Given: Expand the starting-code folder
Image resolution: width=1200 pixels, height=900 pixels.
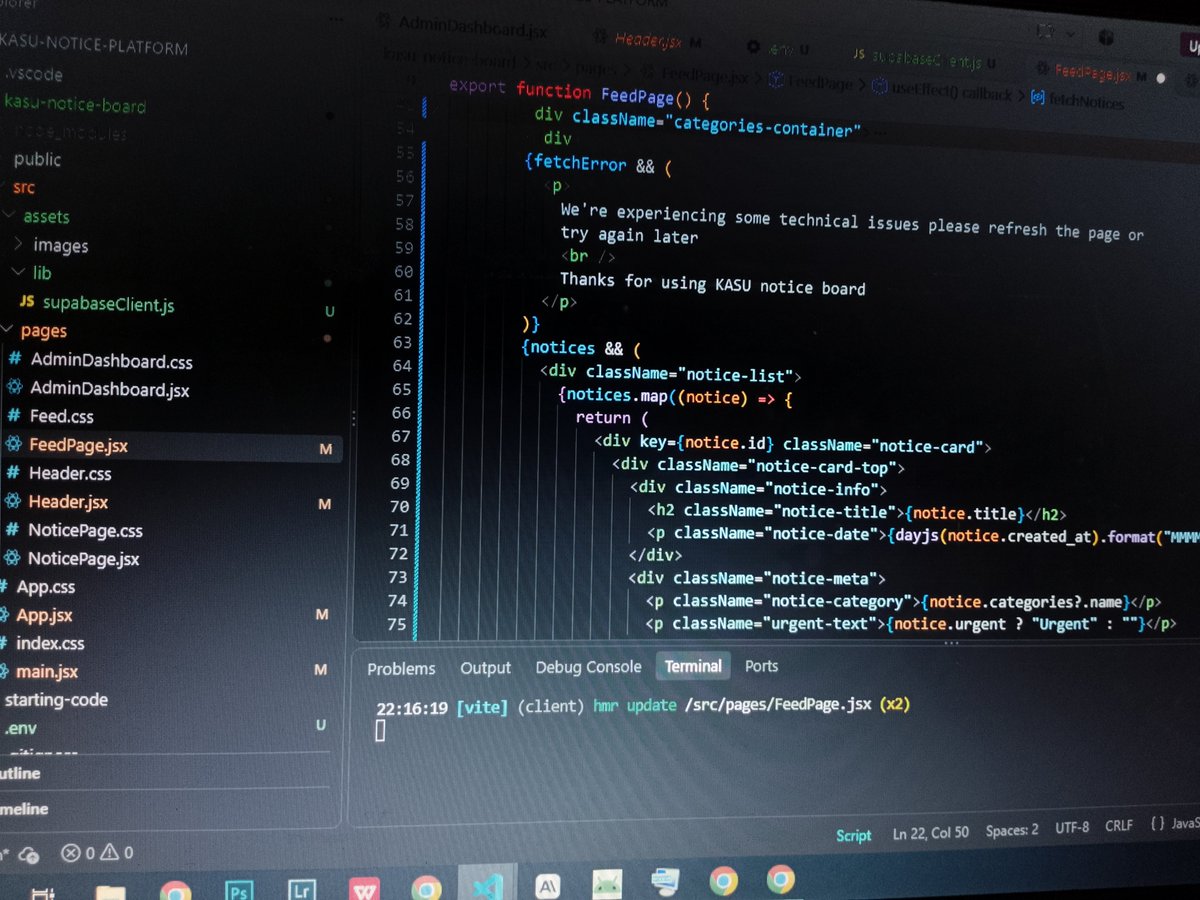Looking at the screenshot, I should tap(55, 699).
